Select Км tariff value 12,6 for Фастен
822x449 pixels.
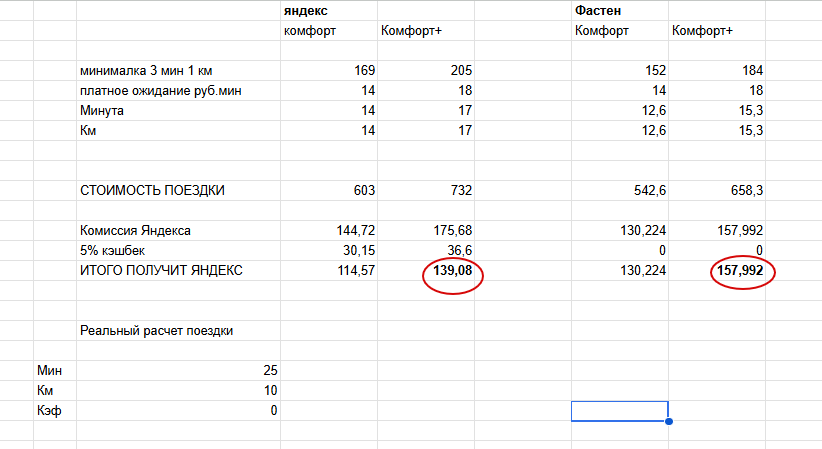point(654,130)
